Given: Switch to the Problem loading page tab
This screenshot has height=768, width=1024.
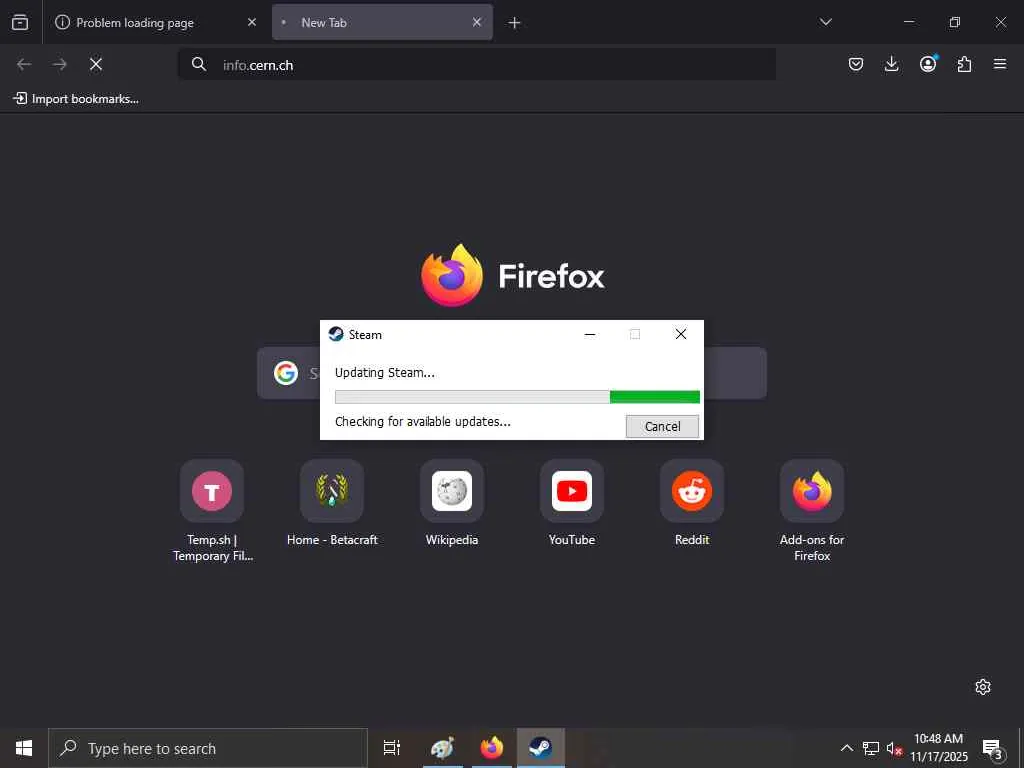Looking at the screenshot, I should click(x=157, y=22).
